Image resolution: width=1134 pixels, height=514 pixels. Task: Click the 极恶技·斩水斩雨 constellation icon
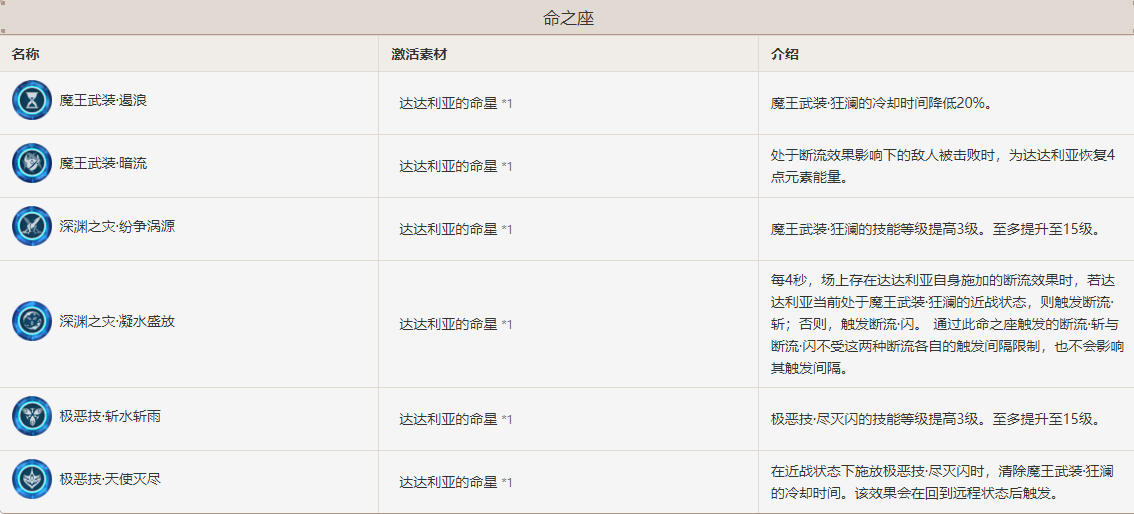32,416
